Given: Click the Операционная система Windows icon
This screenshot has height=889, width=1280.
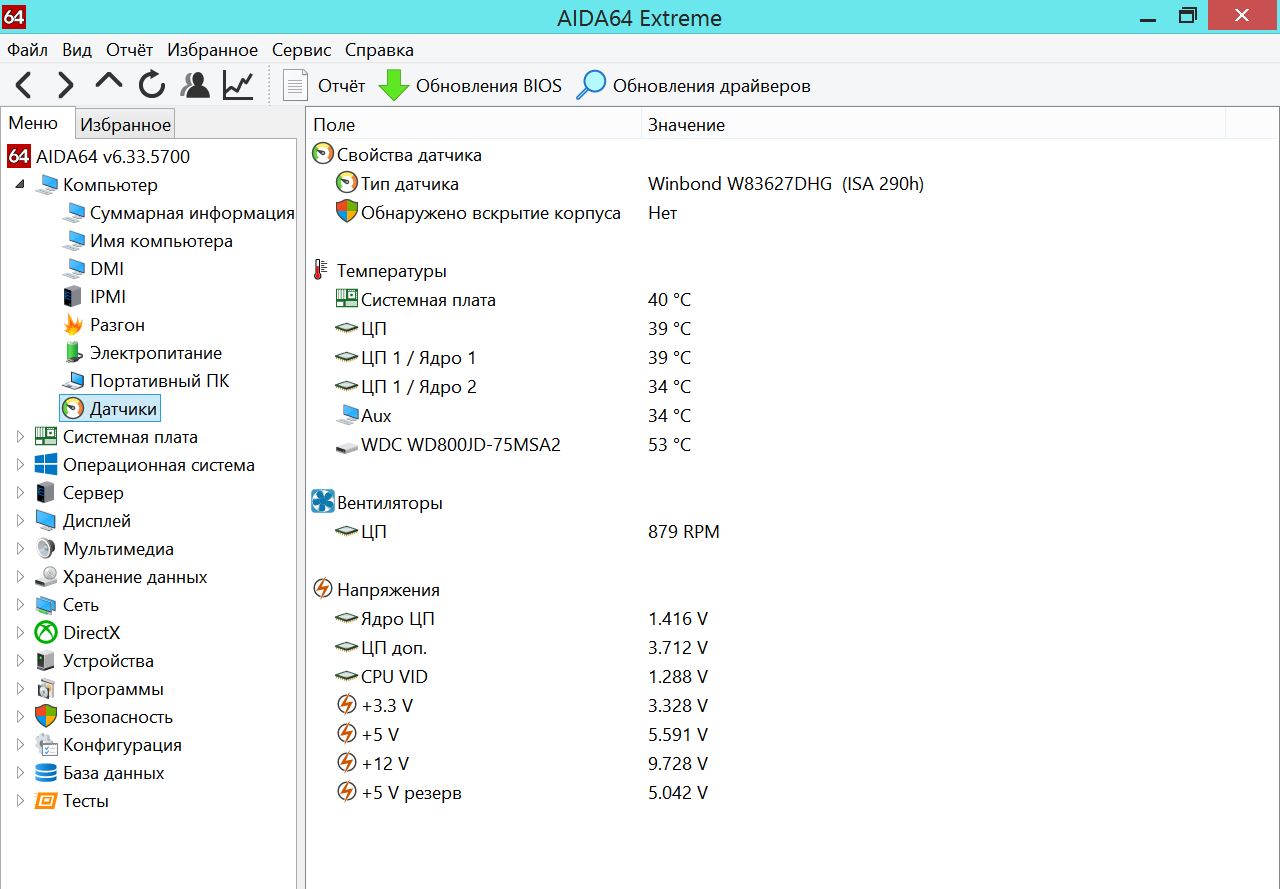Looking at the screenshot, I should pos(46,465).
